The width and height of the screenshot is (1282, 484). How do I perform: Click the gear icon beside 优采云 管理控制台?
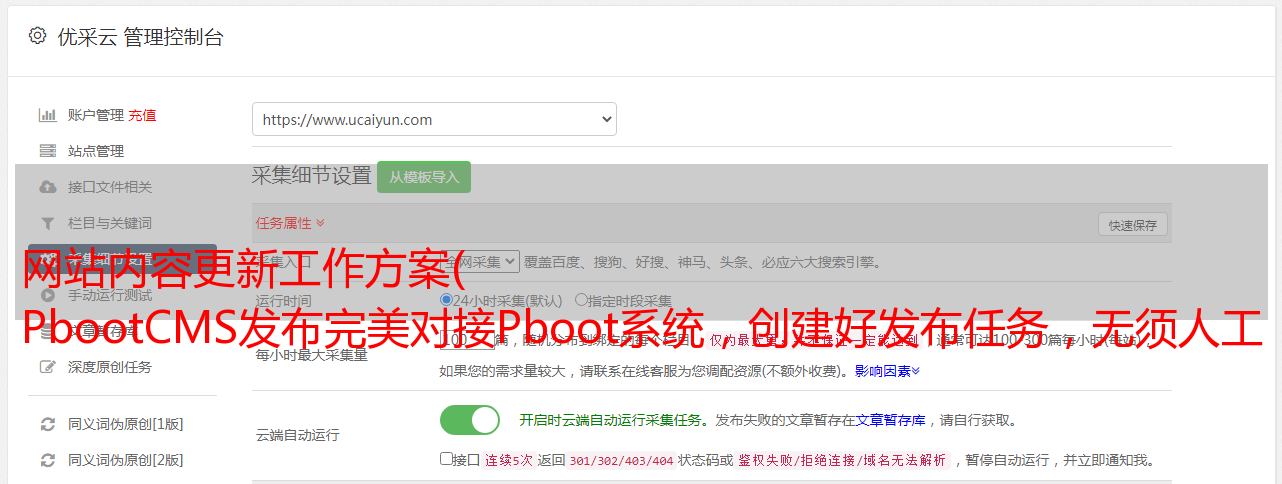point(37,36)
